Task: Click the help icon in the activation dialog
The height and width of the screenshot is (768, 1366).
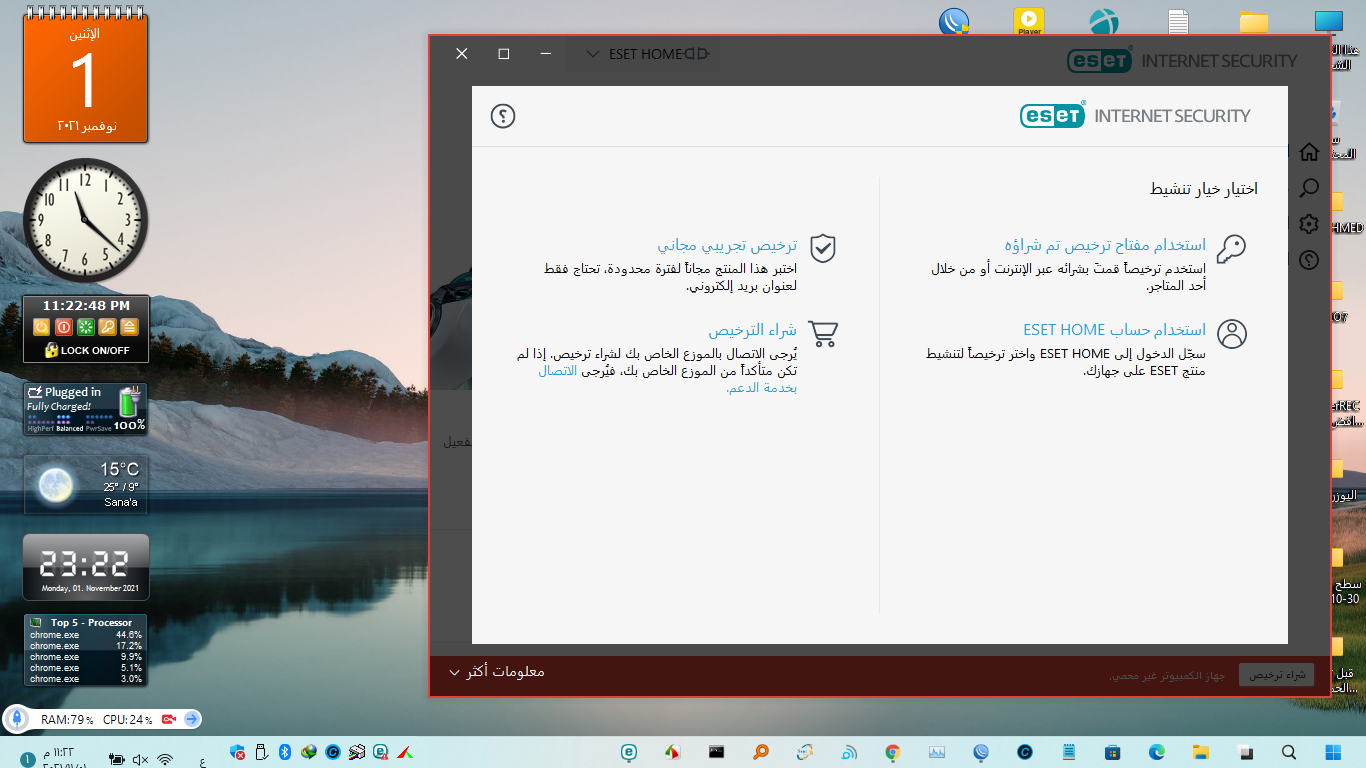Action: 503,116
